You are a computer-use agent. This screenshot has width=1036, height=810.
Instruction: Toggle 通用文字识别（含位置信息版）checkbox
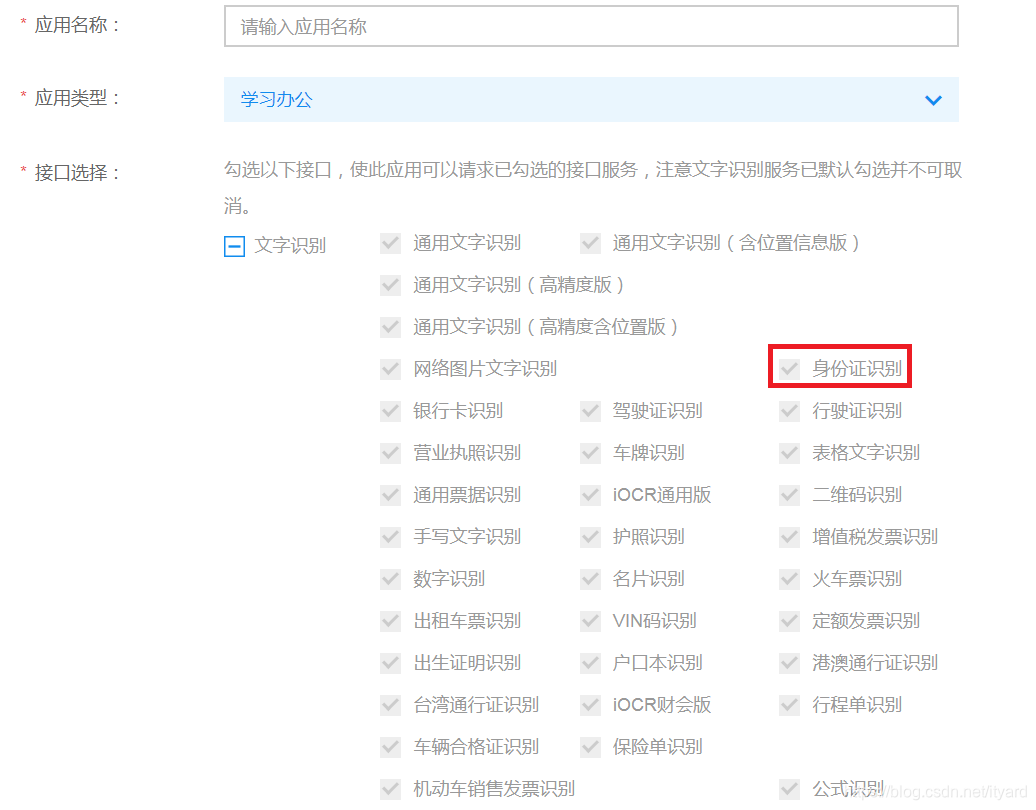590,243
